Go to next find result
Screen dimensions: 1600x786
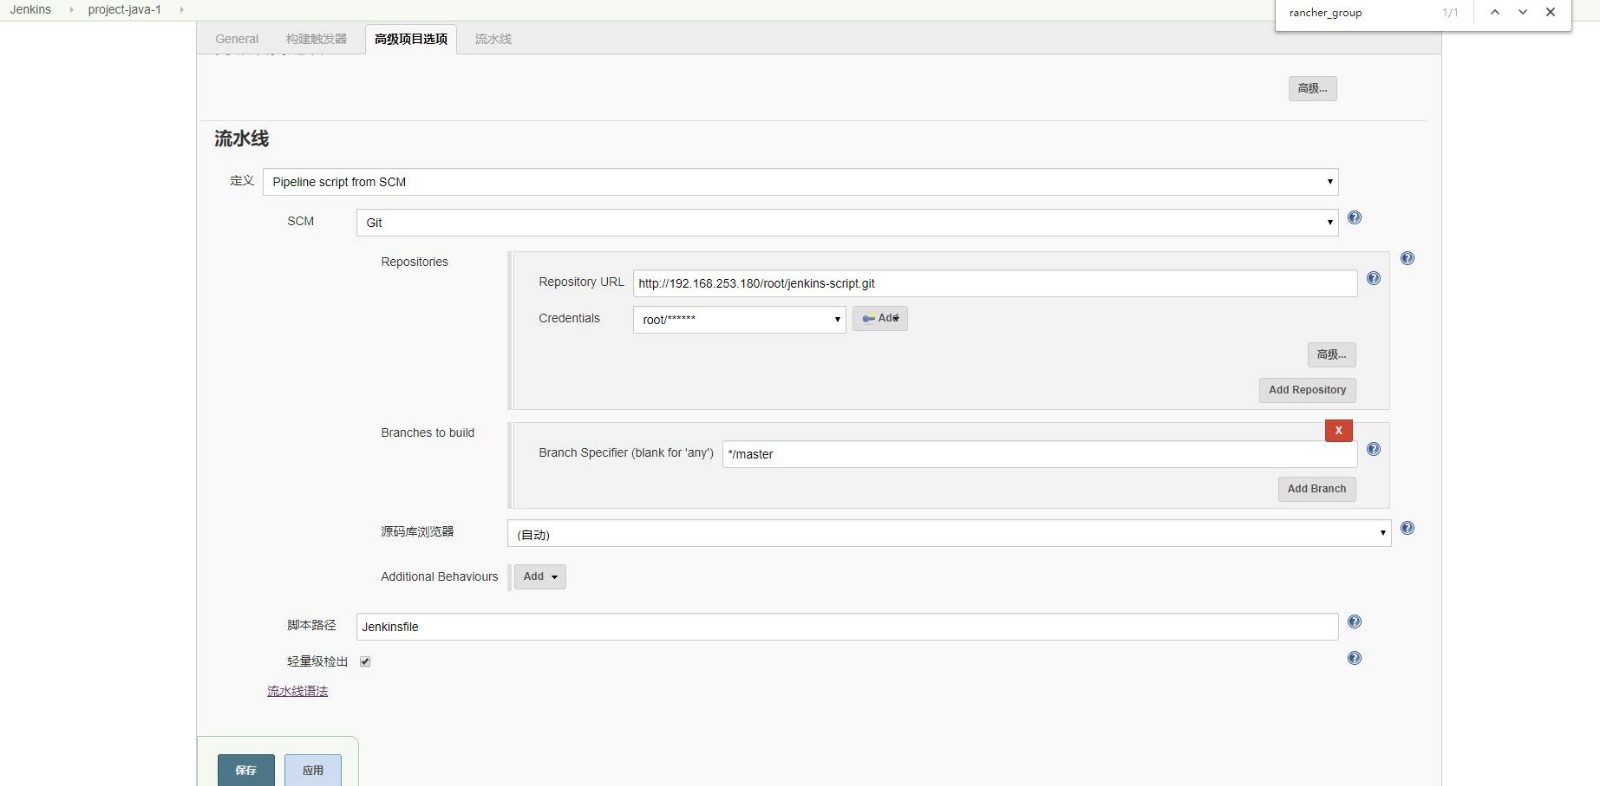(1522, 12)
